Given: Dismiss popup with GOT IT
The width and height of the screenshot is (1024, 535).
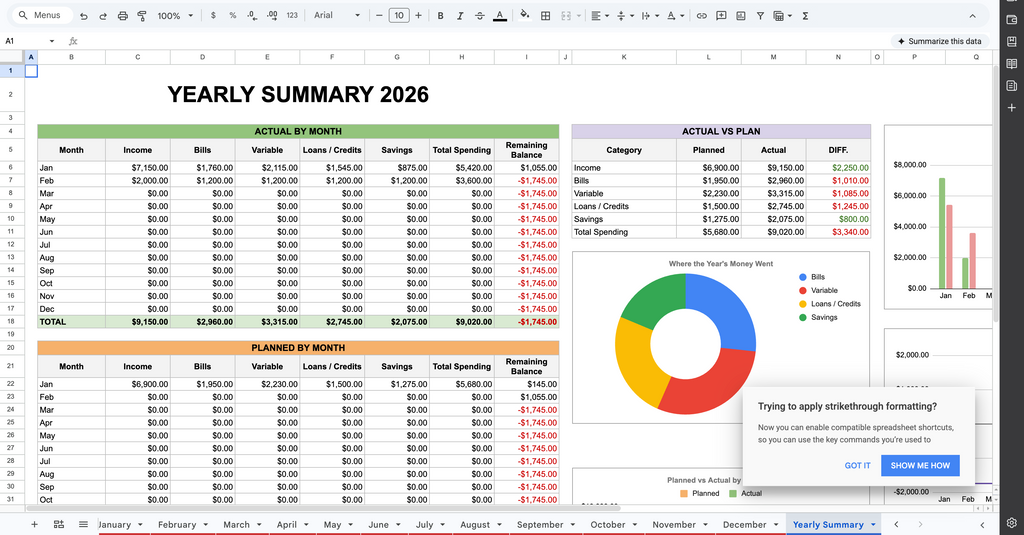Looking at the screenshot, I should [857, 466].
